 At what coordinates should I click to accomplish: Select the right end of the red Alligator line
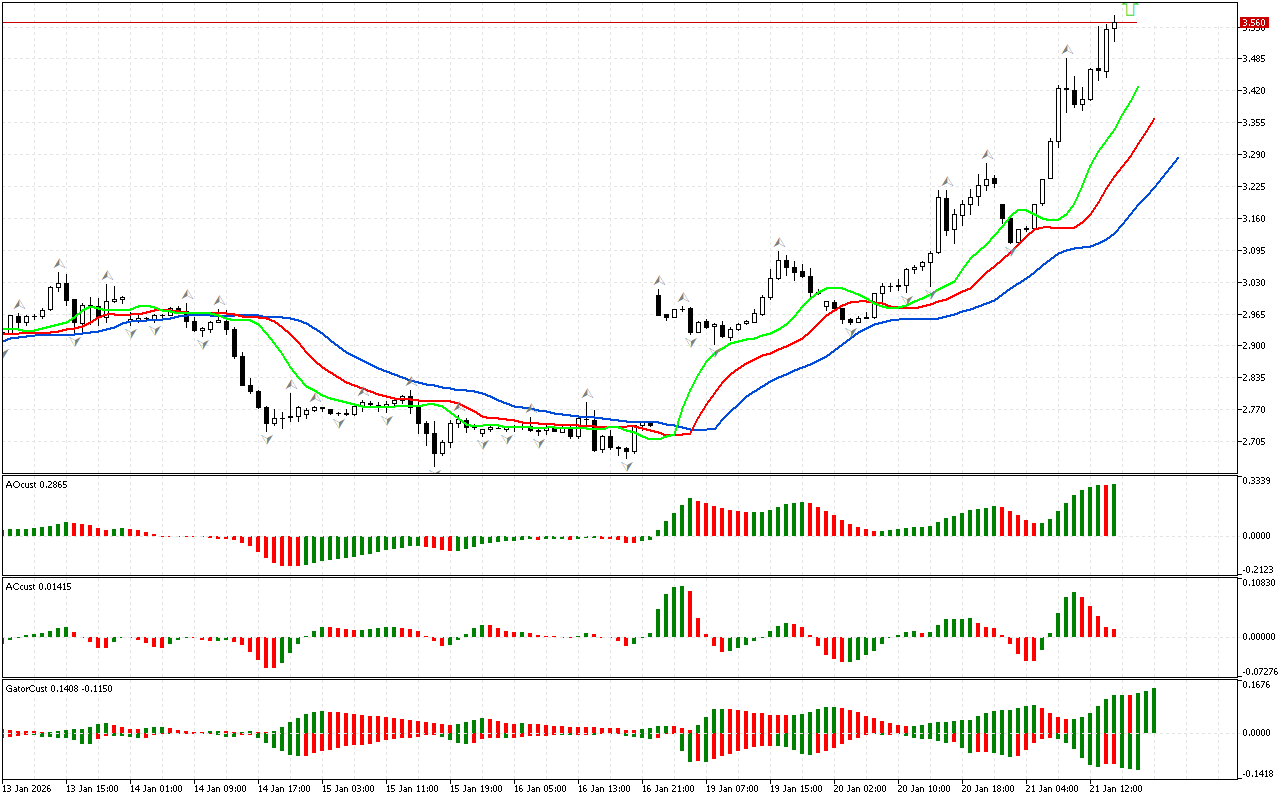coord(1153,119)
